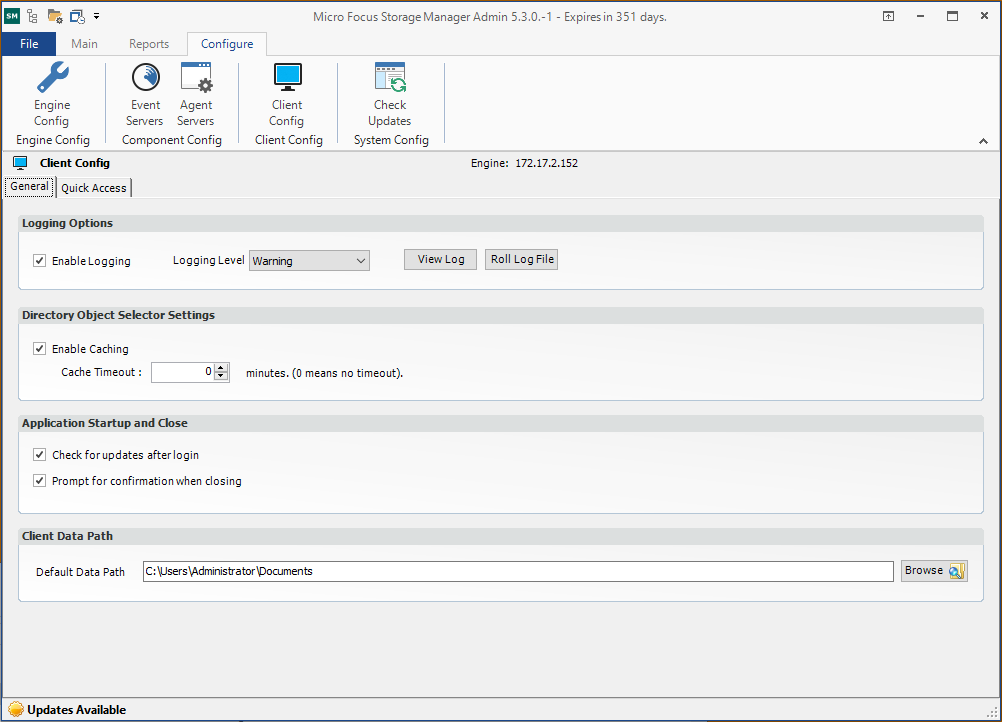Viewport: 1002px width, 722px height.
Task: Click the folder settings quick access icon
Action: [x=55, y=16]
